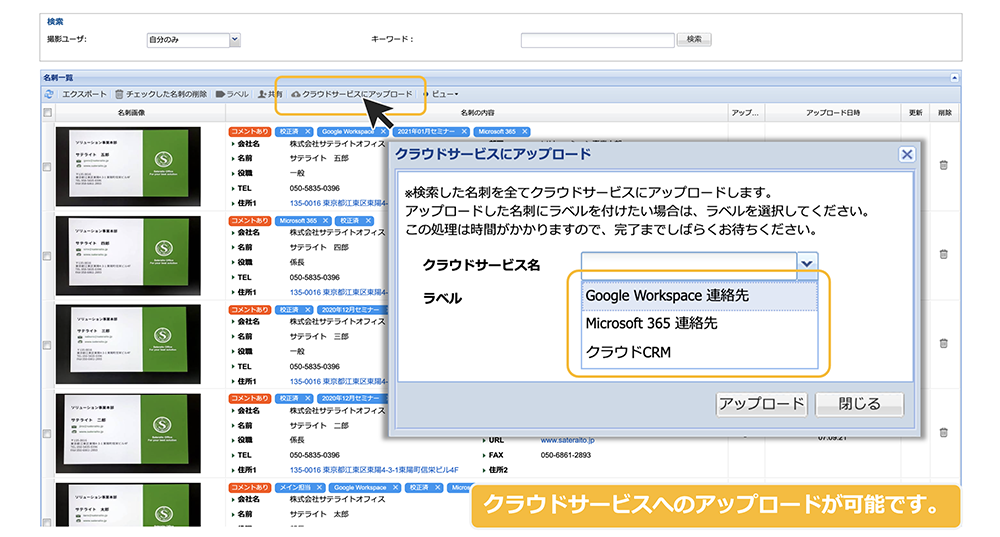Click チェックした名刺の削除 in toolbar
This screenshot has height=537, width=1000.
click(x=161, y=94)
